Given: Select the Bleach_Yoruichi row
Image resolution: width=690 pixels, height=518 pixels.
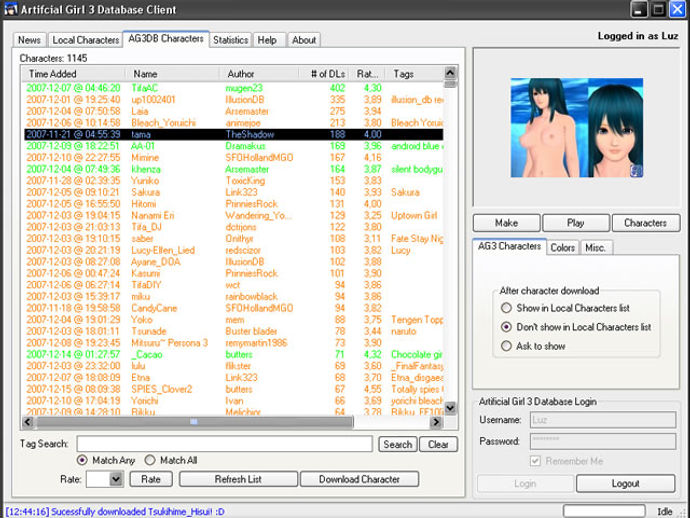Looking at the screenshot, I should pyautogui.click(x=233, y=123).
